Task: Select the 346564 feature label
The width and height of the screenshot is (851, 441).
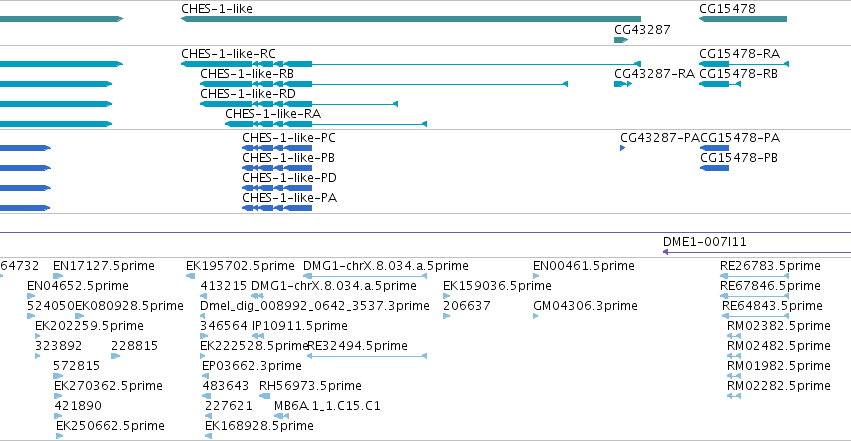Action: pos(224,326)
